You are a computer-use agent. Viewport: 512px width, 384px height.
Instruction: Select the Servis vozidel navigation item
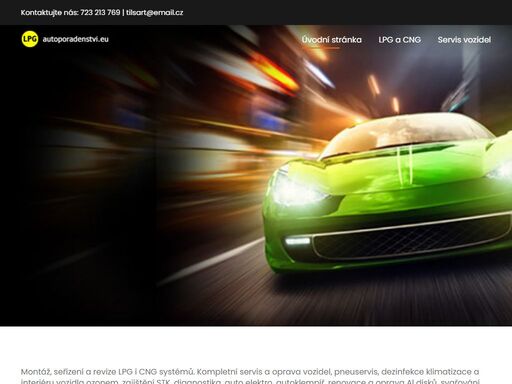pos(464,40)
